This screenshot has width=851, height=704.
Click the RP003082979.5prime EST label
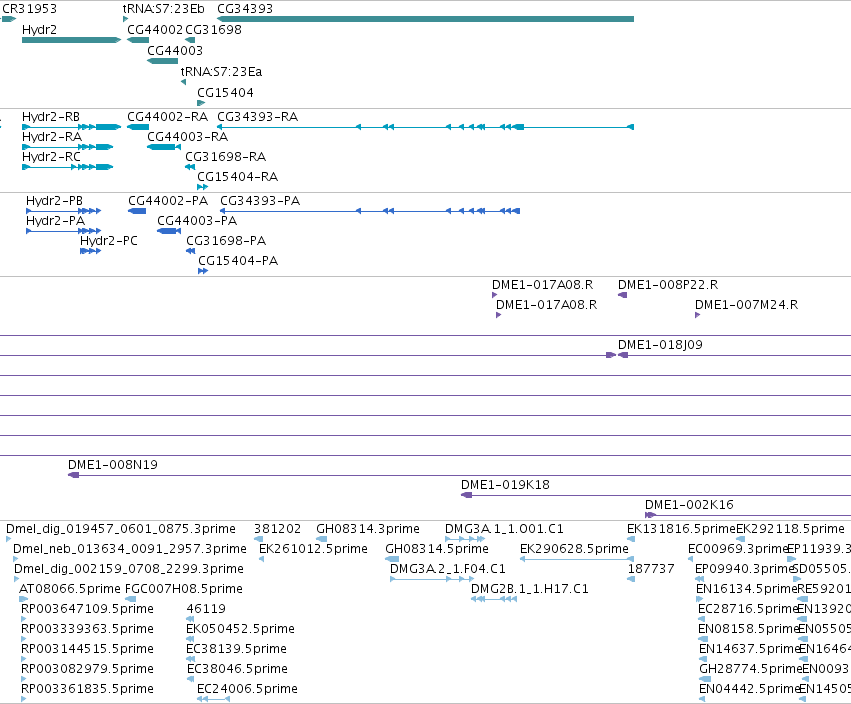(87, 670)
